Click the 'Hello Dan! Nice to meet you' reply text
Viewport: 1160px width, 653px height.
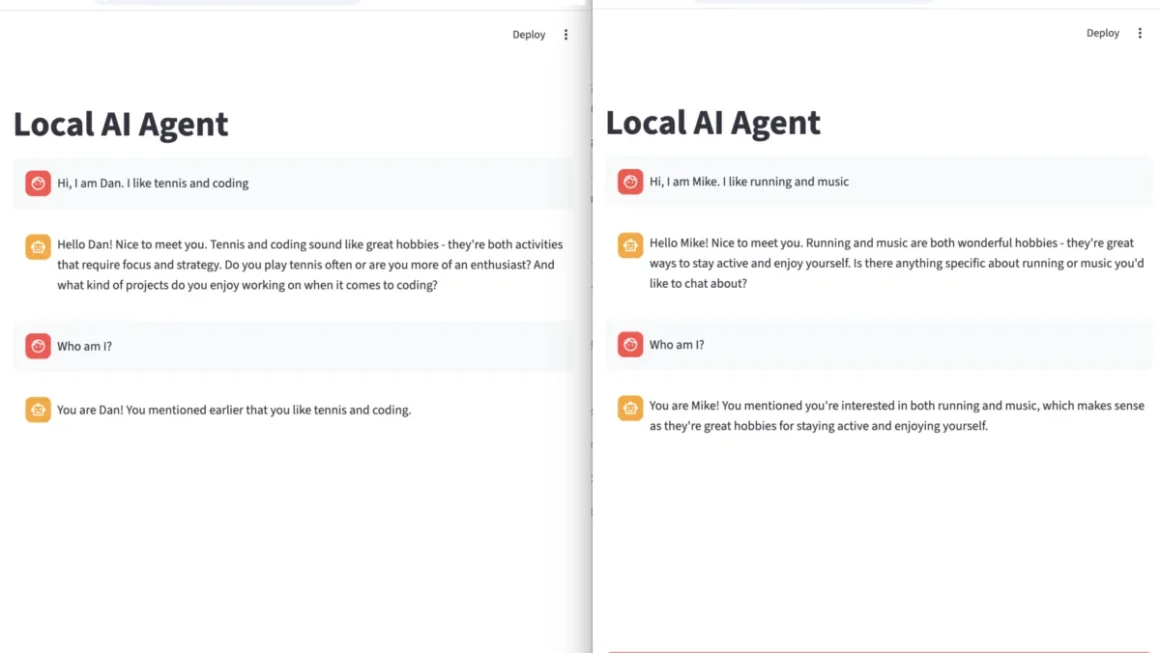(311, 265)
